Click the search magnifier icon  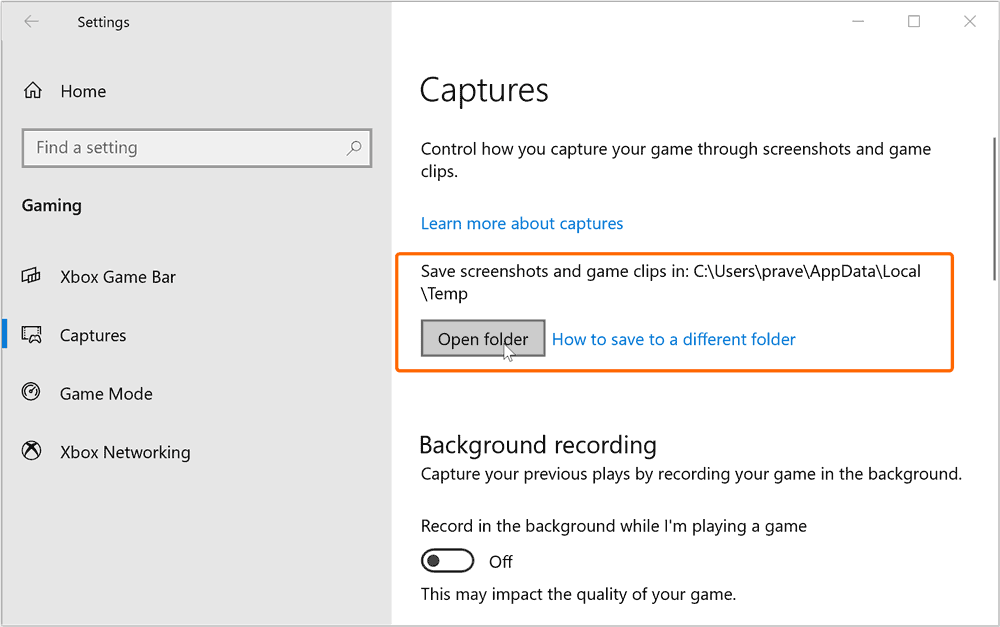click(354, 148)
